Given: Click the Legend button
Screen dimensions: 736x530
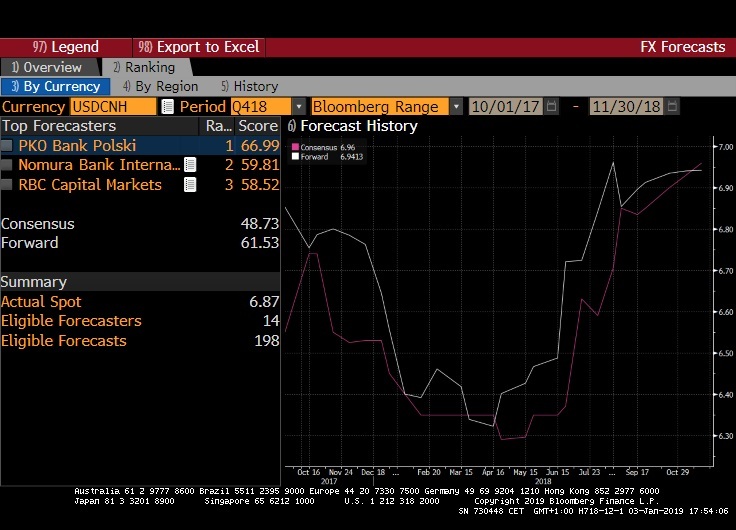Looking at the screenshot, I should tap(65, 47).
